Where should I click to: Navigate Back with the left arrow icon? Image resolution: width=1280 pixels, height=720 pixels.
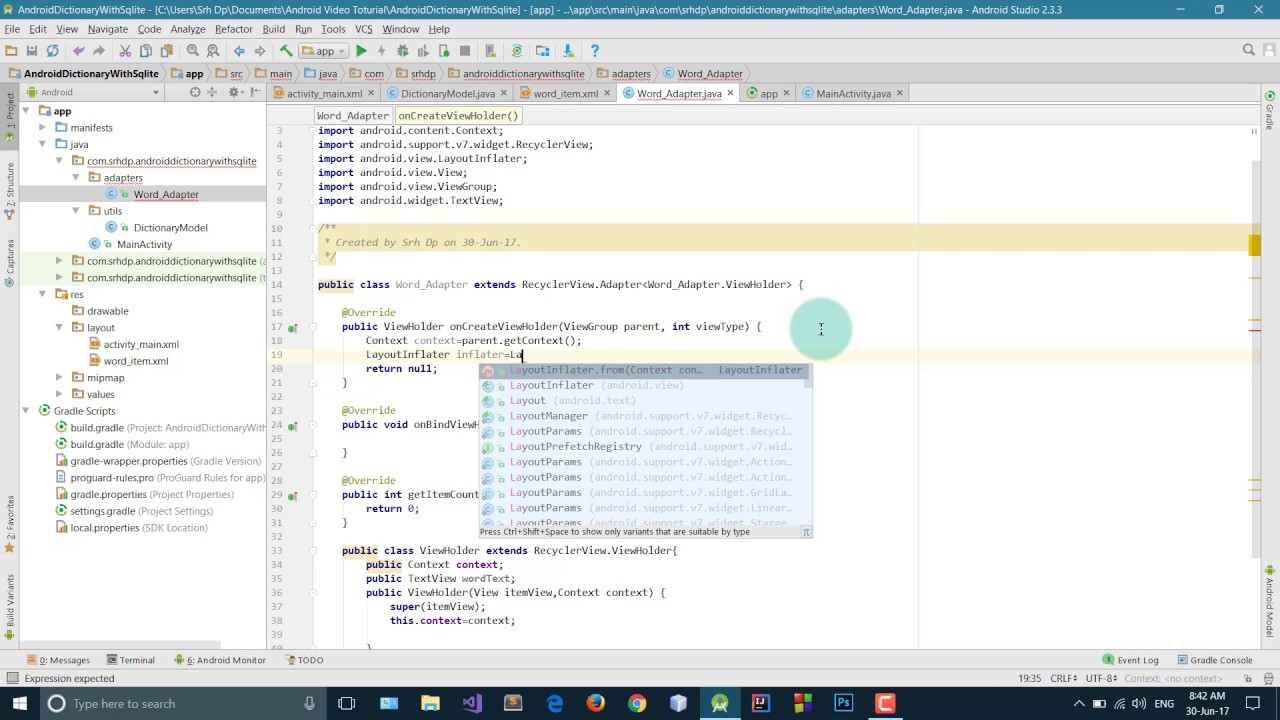239,51
